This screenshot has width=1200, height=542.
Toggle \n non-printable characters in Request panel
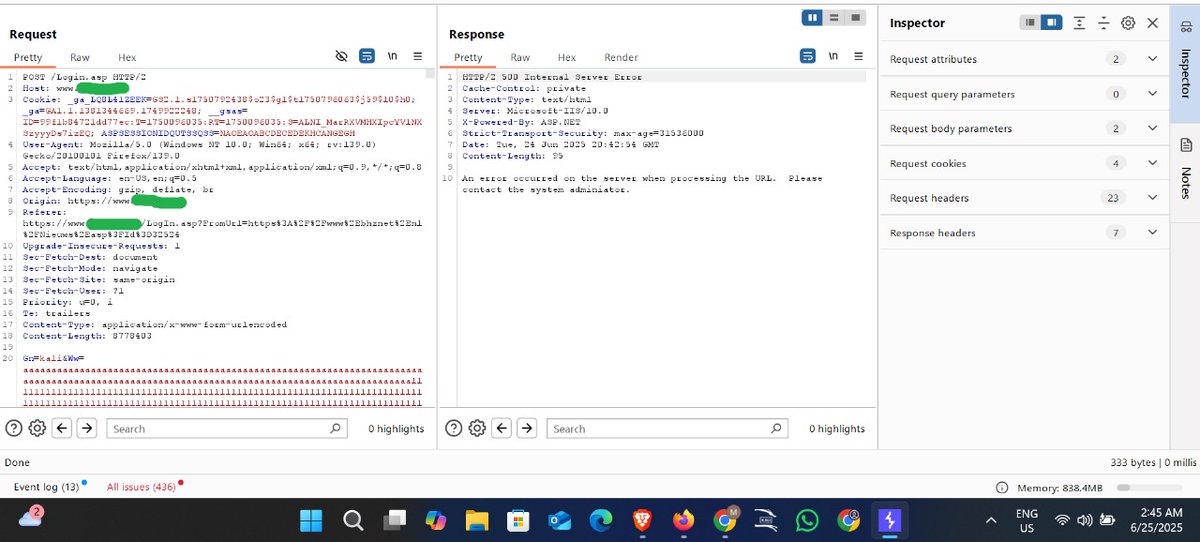pos(393,57)
